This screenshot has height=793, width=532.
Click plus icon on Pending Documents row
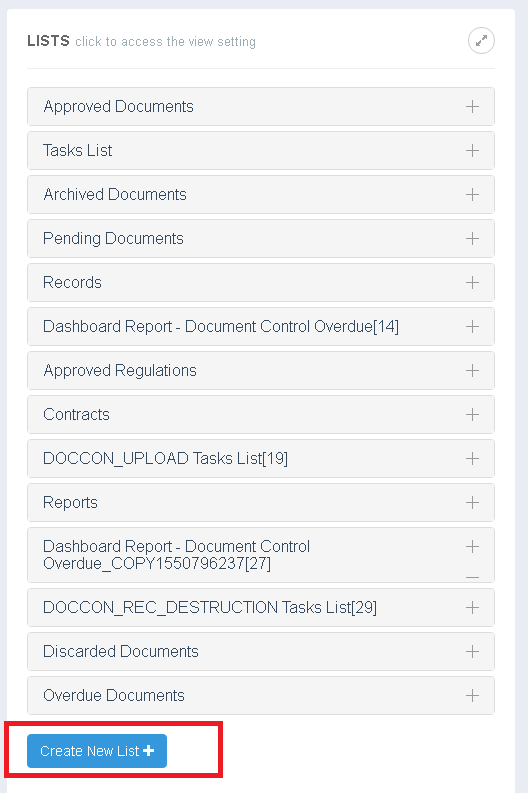click(472, 239)
